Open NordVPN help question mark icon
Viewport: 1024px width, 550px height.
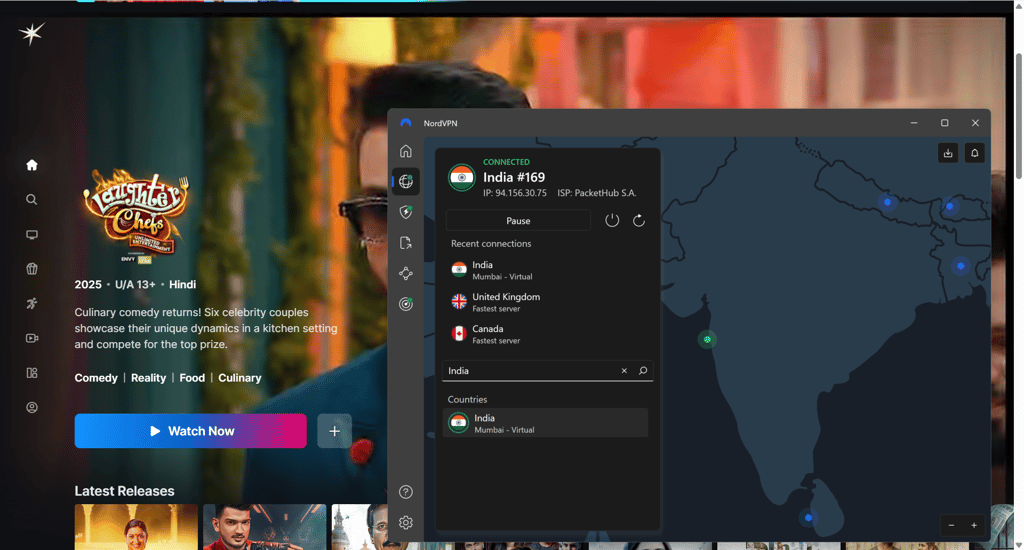pos(406,492)
